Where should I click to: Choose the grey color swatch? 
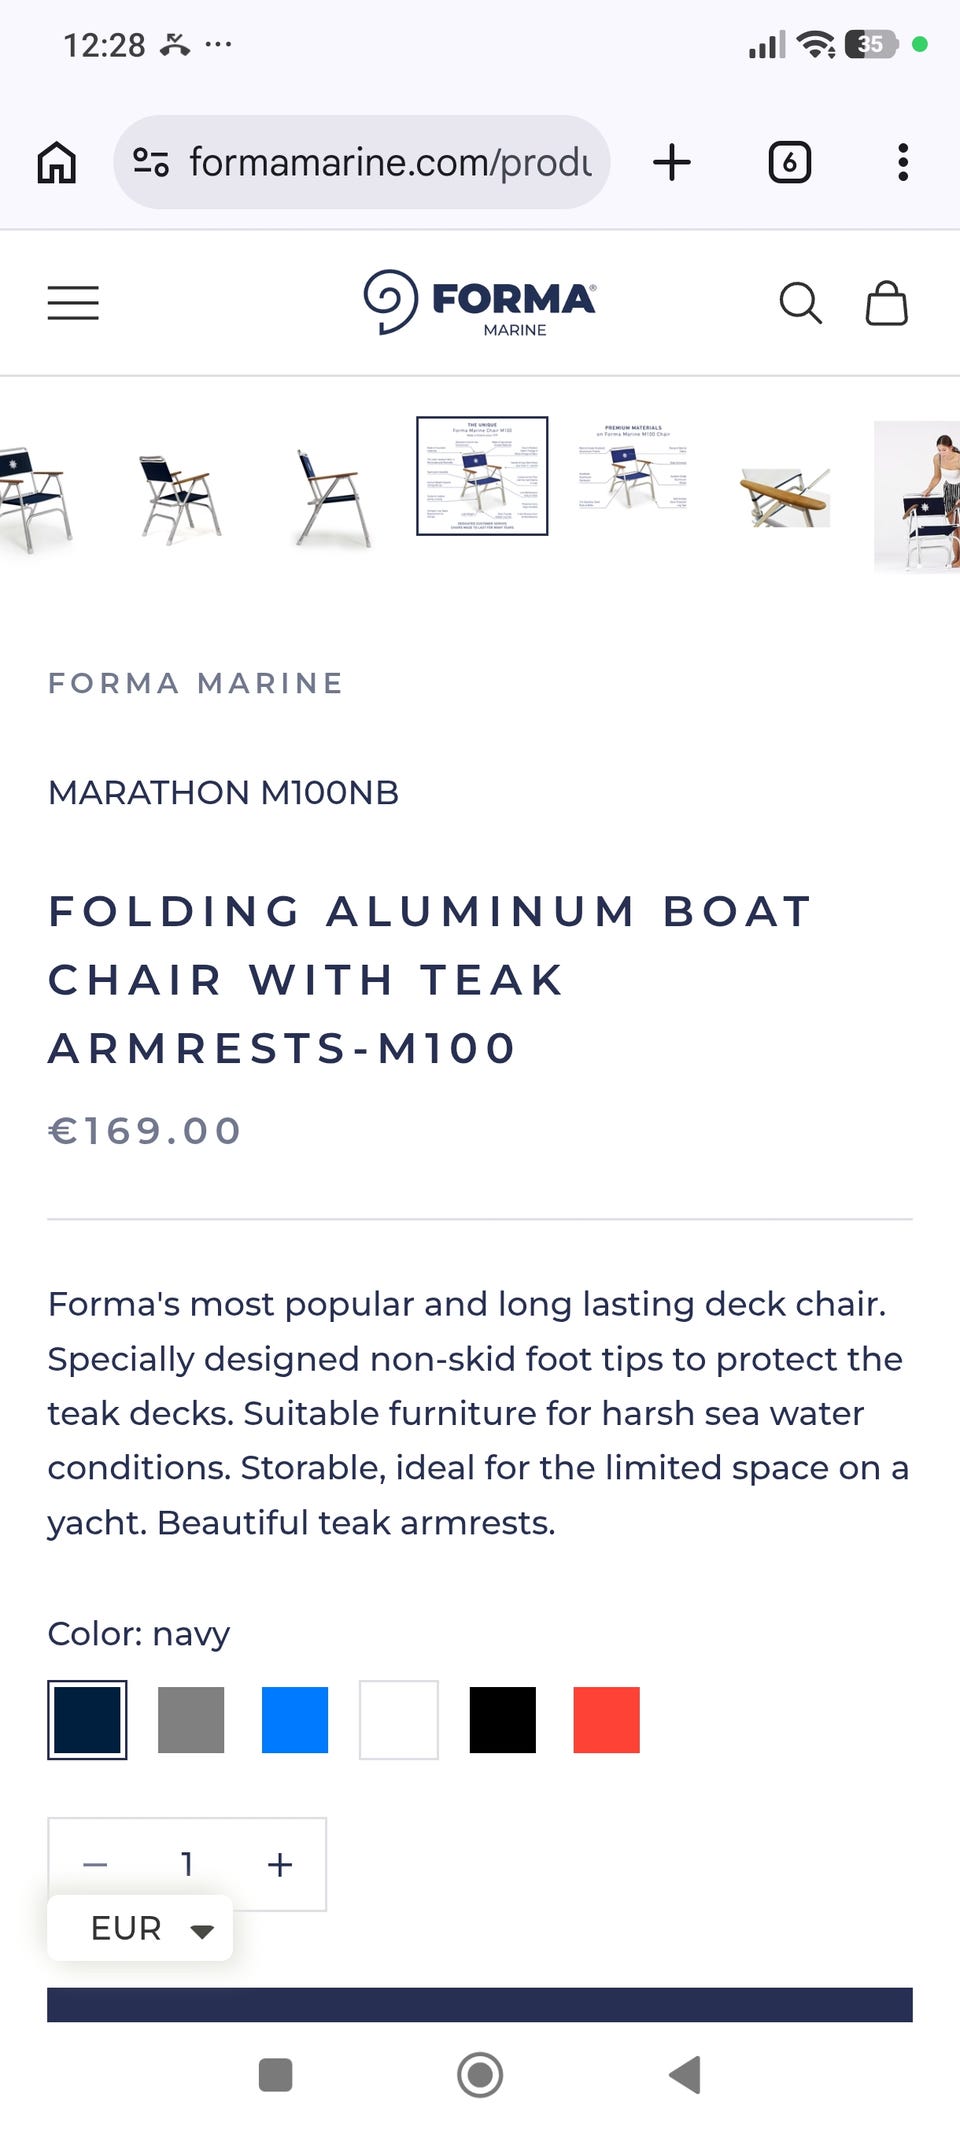pyautogui.click(x=191, y=1720)
